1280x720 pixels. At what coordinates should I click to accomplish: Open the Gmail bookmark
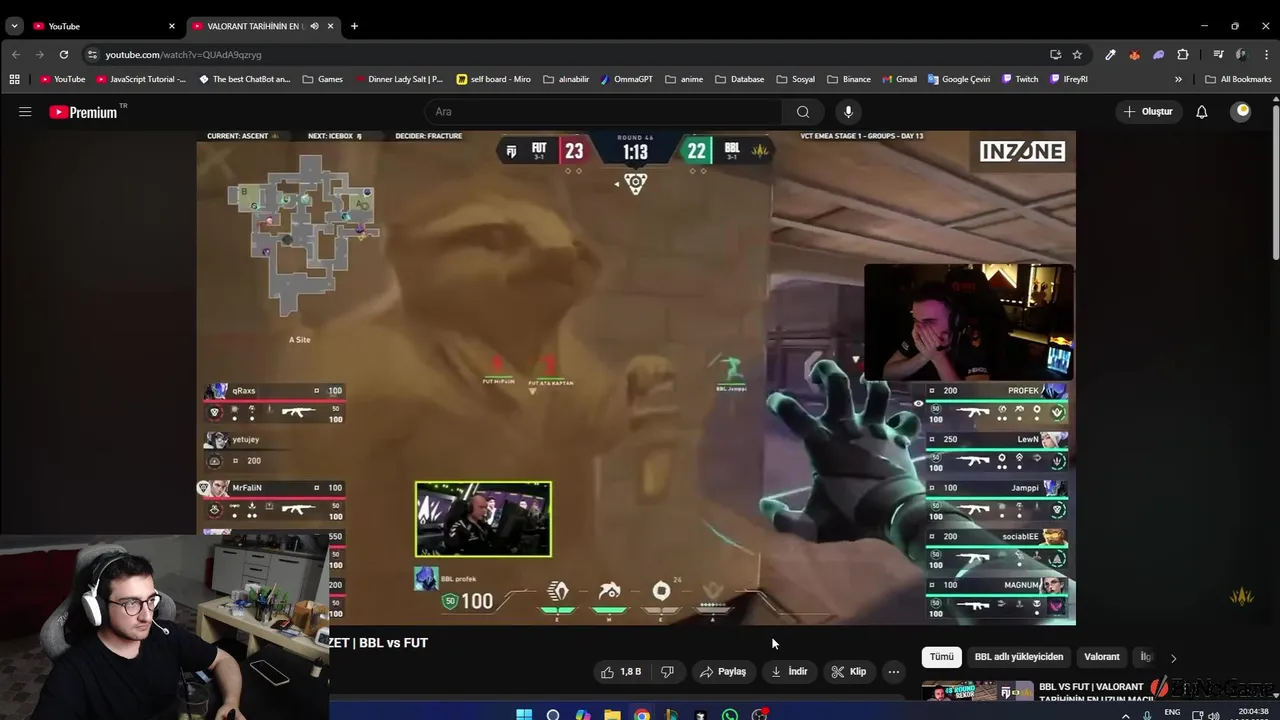(x=899, y=79)
